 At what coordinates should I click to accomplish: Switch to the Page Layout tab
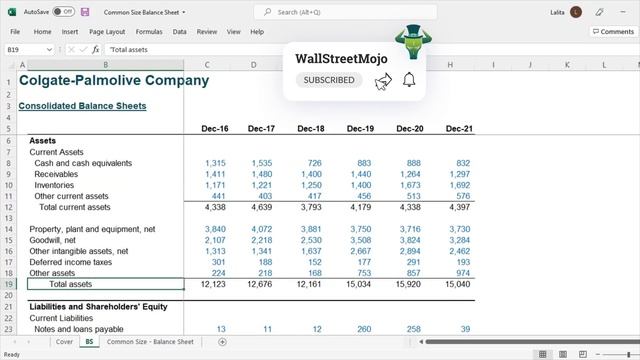[107, 31]
